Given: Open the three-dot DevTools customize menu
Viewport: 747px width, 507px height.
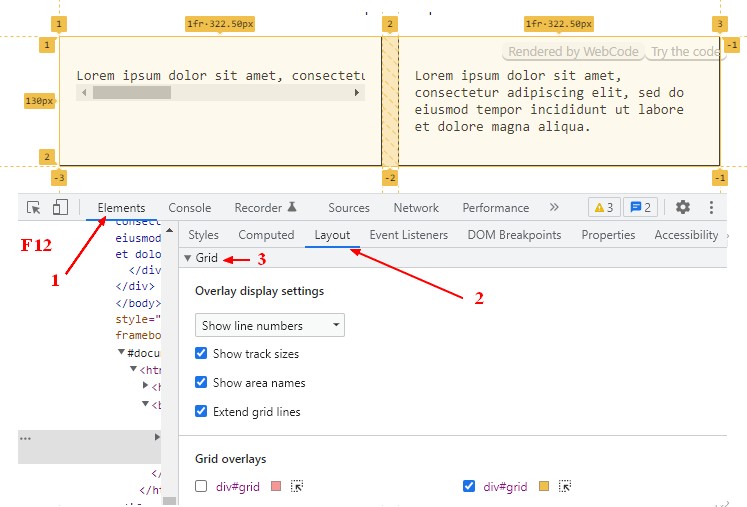Looking at the screenshot, I should [712, 207].
